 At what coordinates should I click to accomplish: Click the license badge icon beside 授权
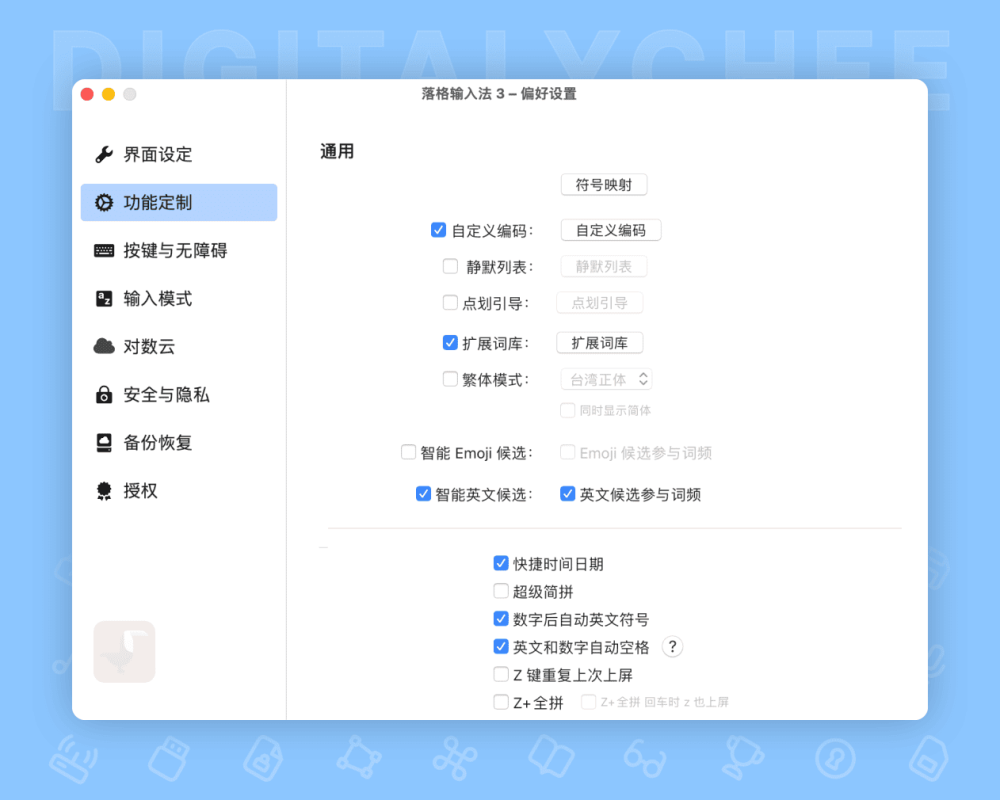click(104, 491)
